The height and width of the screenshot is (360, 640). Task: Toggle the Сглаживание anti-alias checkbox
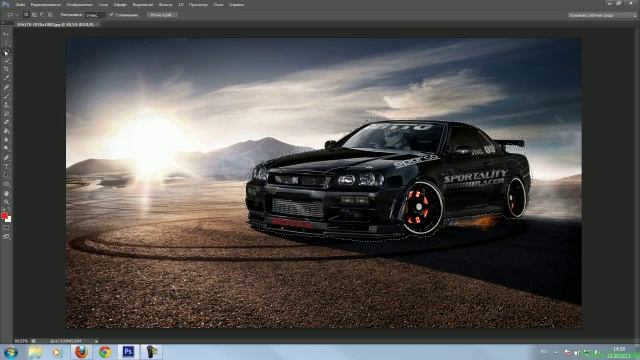(x=111, y=15)
